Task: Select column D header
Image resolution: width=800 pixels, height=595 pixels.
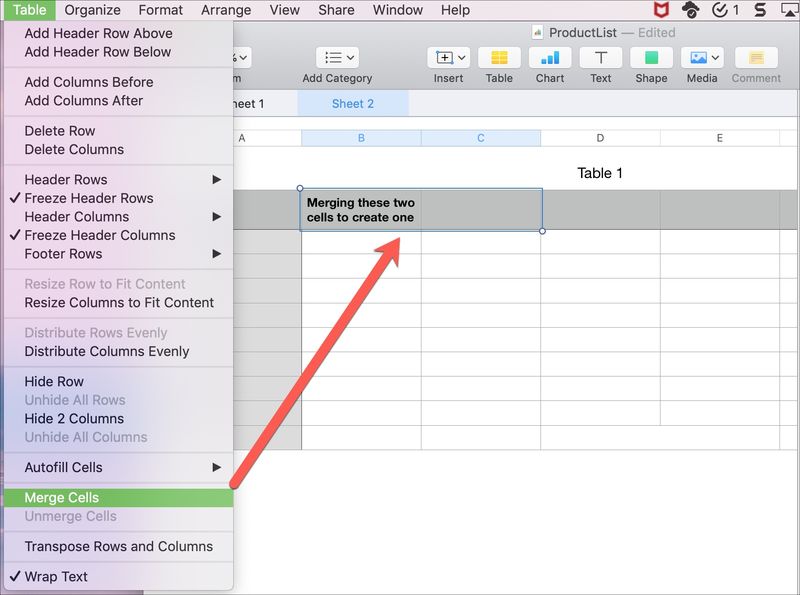Action: [x=600, y=138]
